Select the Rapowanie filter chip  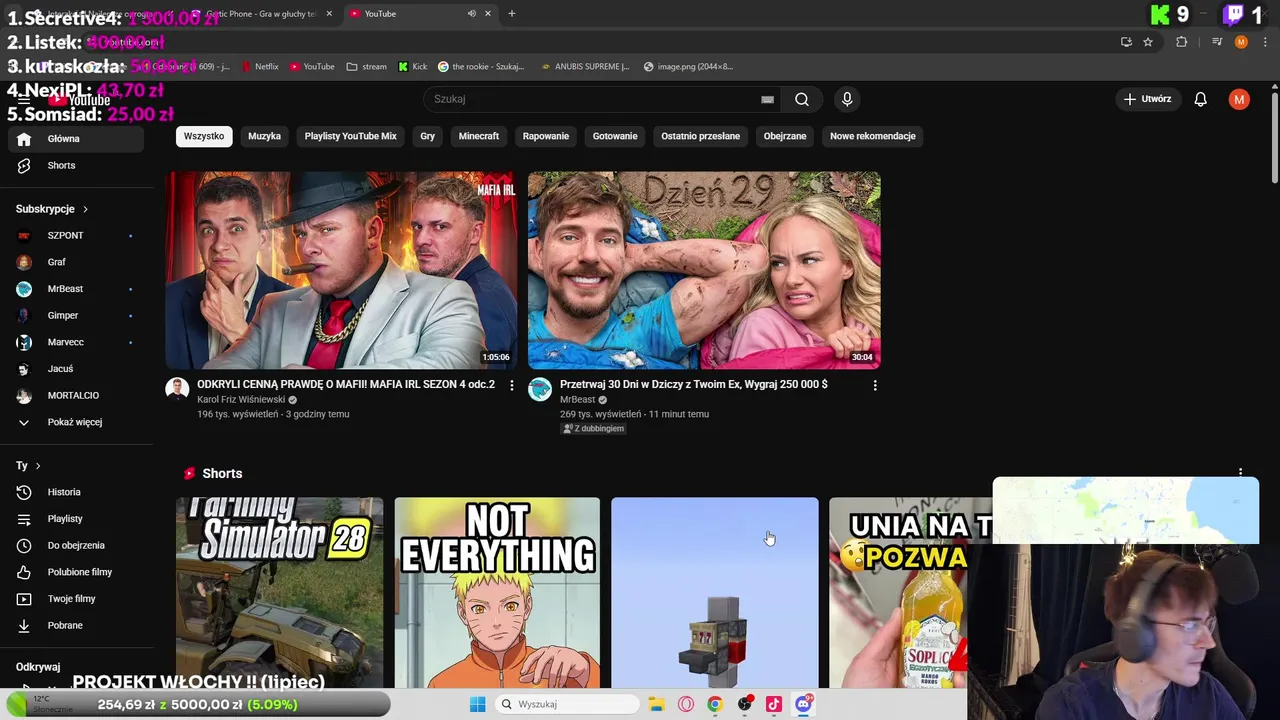(546, 136)
